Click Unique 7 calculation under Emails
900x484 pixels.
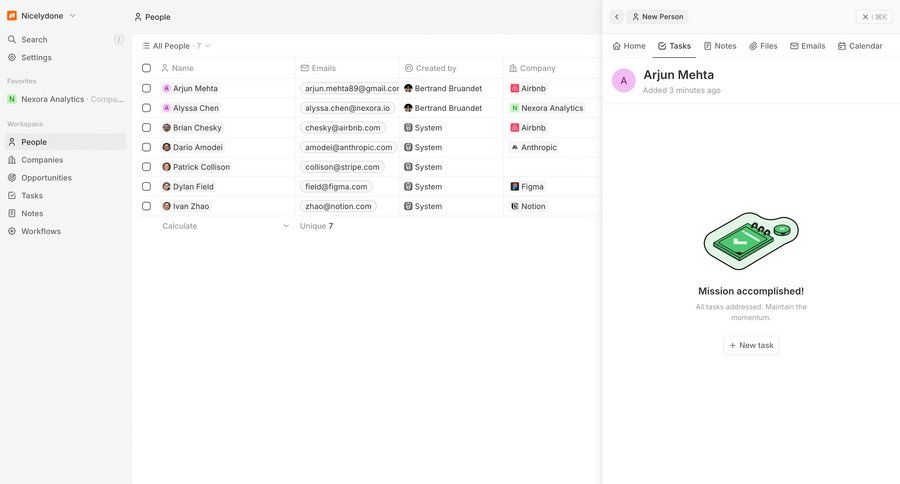click(x=316, y=226)
